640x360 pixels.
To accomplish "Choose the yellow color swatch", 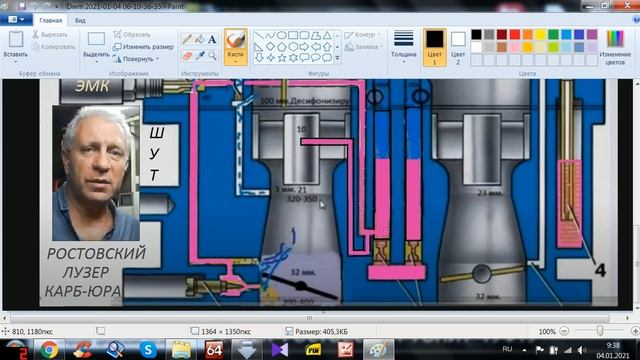I will tap(540, 35).
